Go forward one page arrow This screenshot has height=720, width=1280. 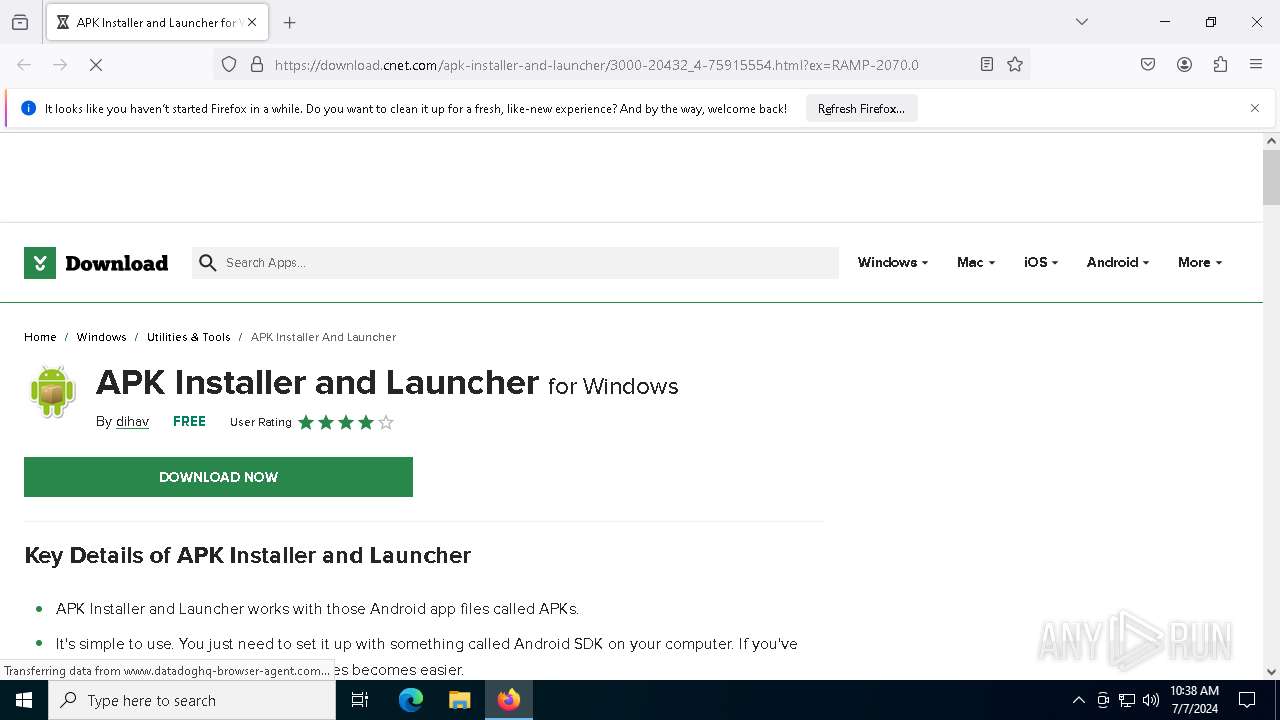[60, 65]
